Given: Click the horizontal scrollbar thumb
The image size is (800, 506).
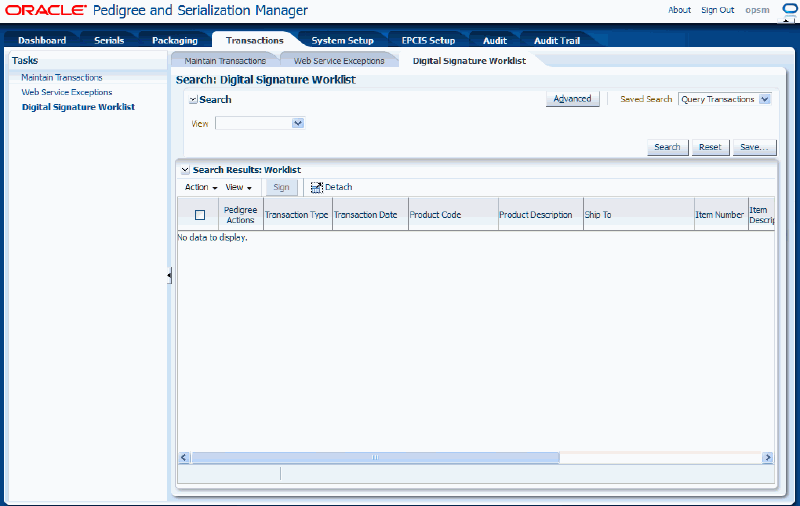Looking at the screenshot, I should coord(376,458).
